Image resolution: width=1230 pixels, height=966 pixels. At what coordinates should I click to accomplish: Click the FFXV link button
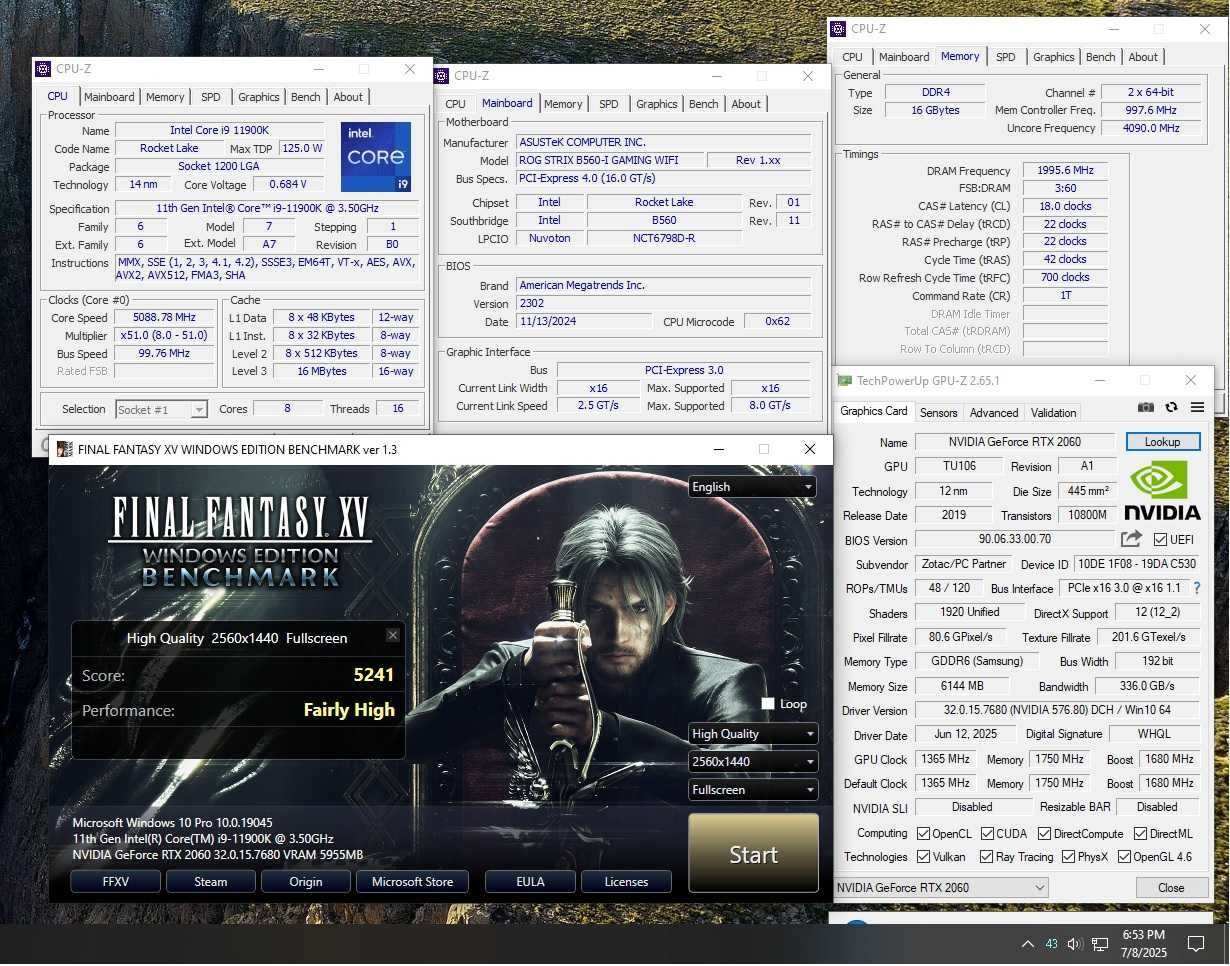116,882
